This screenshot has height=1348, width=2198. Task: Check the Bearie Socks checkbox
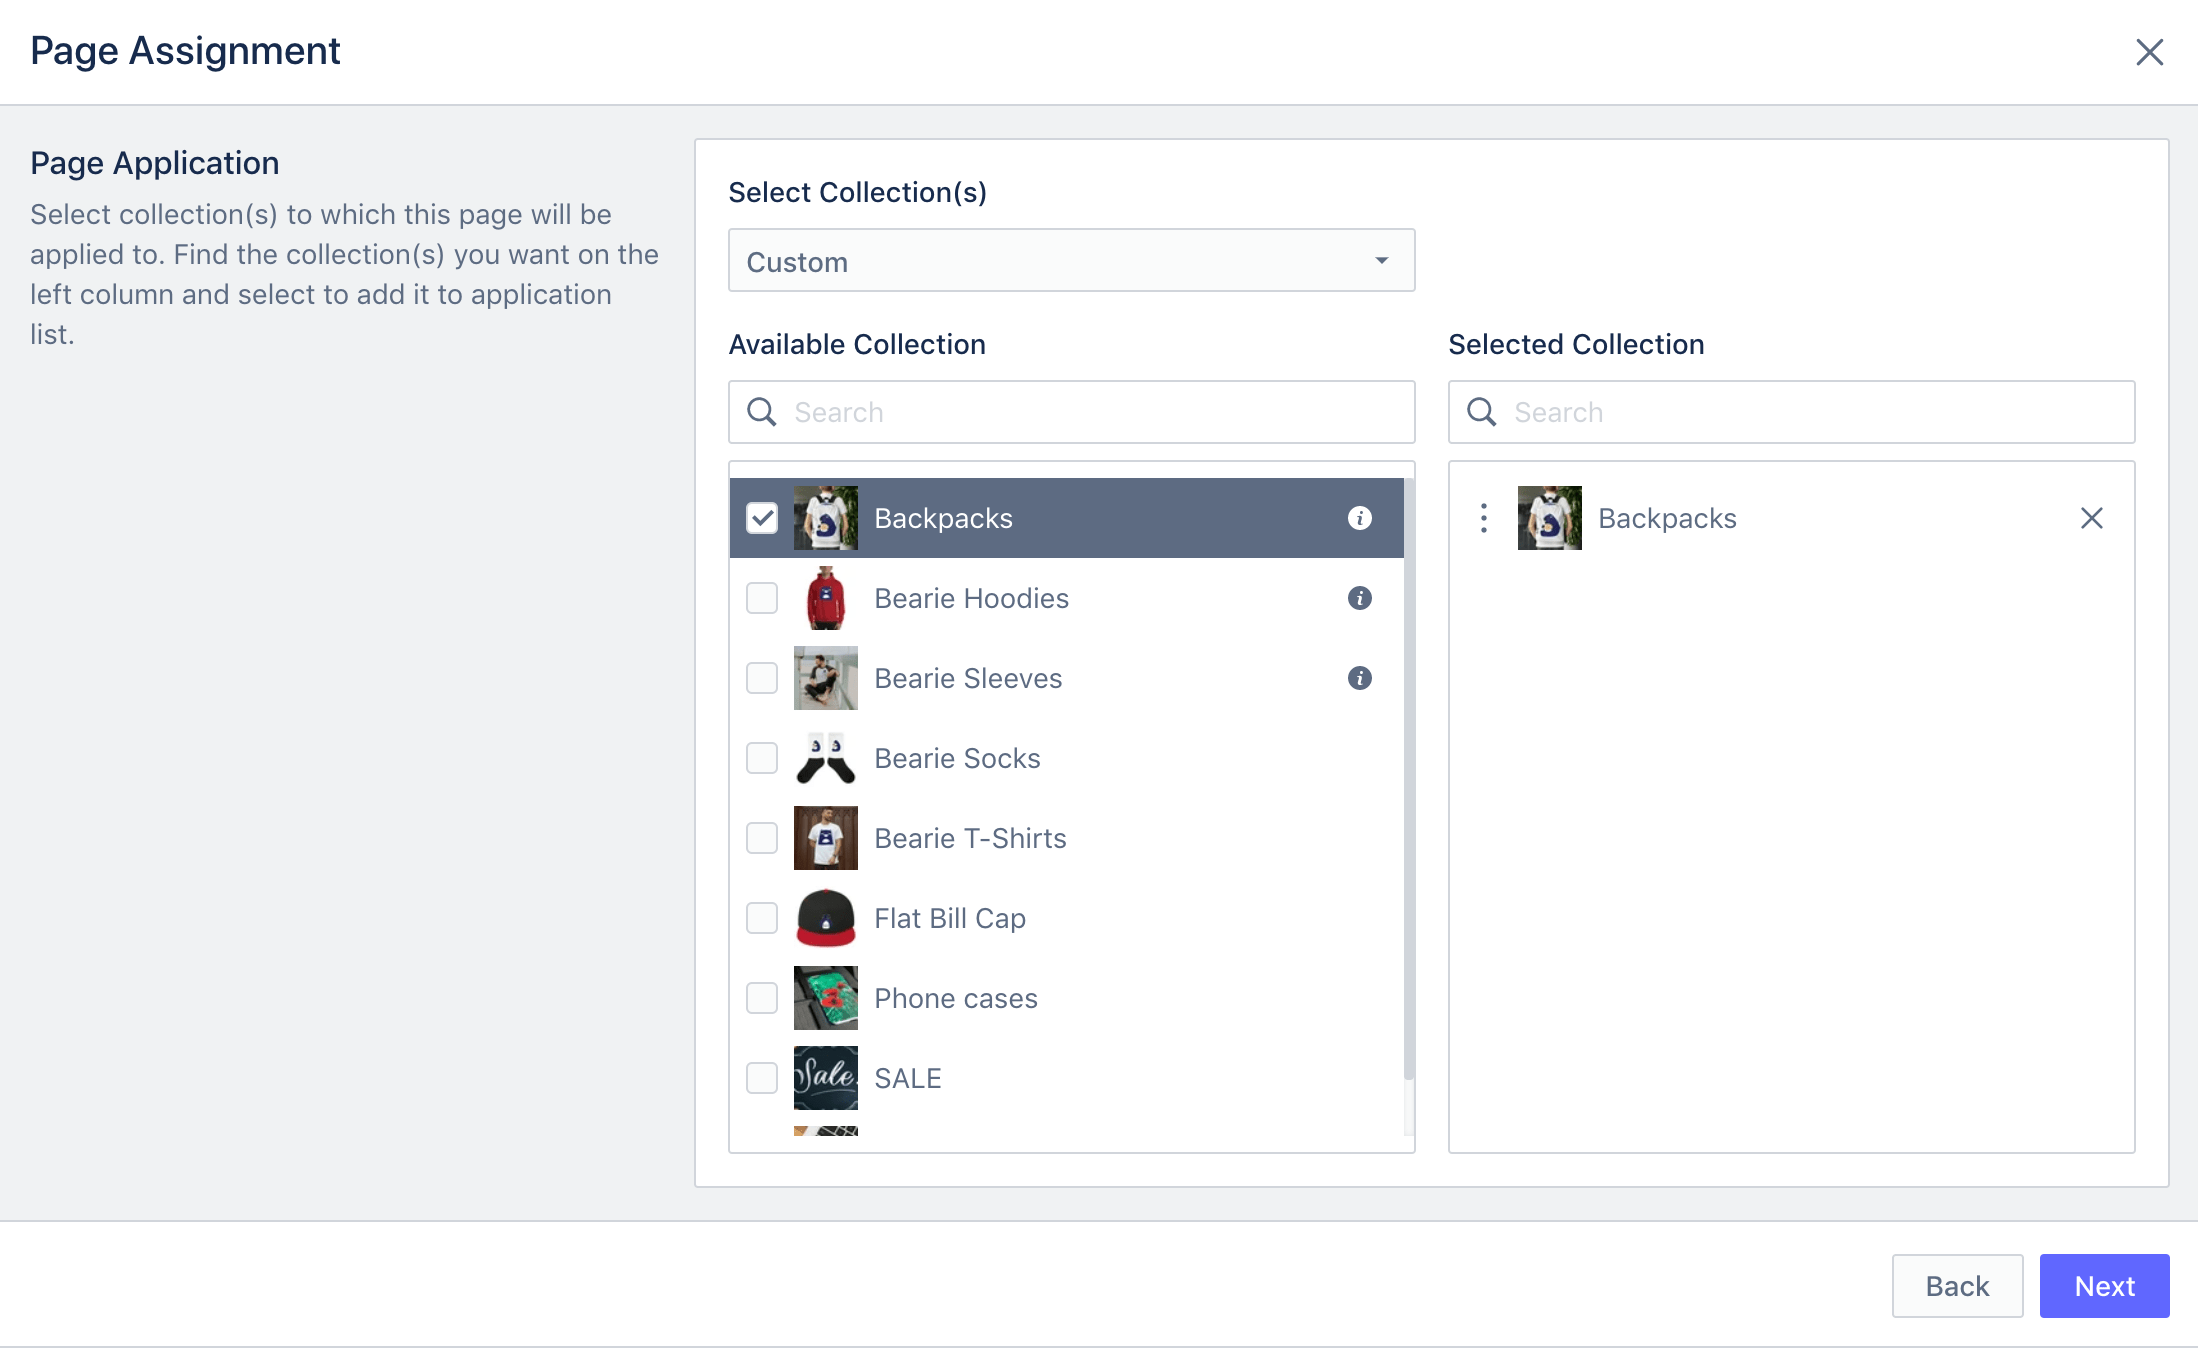[762, 758]
